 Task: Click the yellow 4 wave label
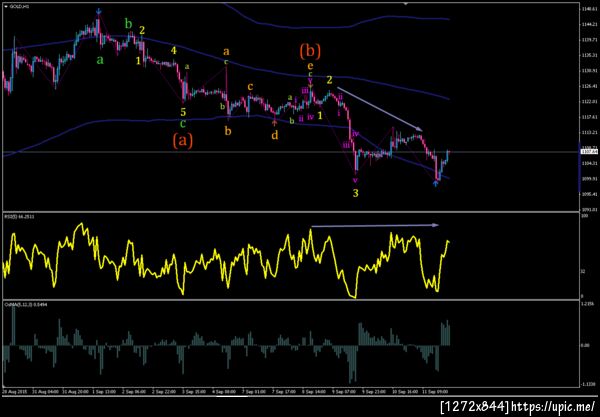click(174, 50)
